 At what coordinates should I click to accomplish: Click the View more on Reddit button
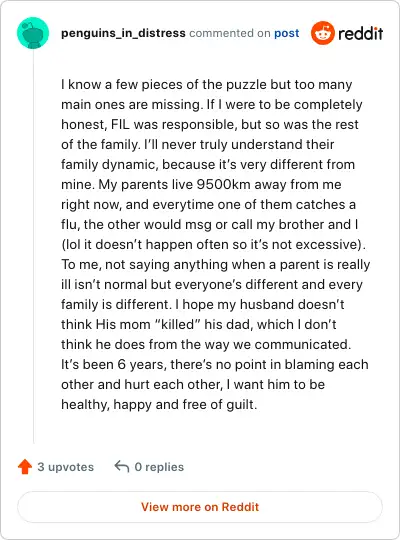tap(200, 507)
